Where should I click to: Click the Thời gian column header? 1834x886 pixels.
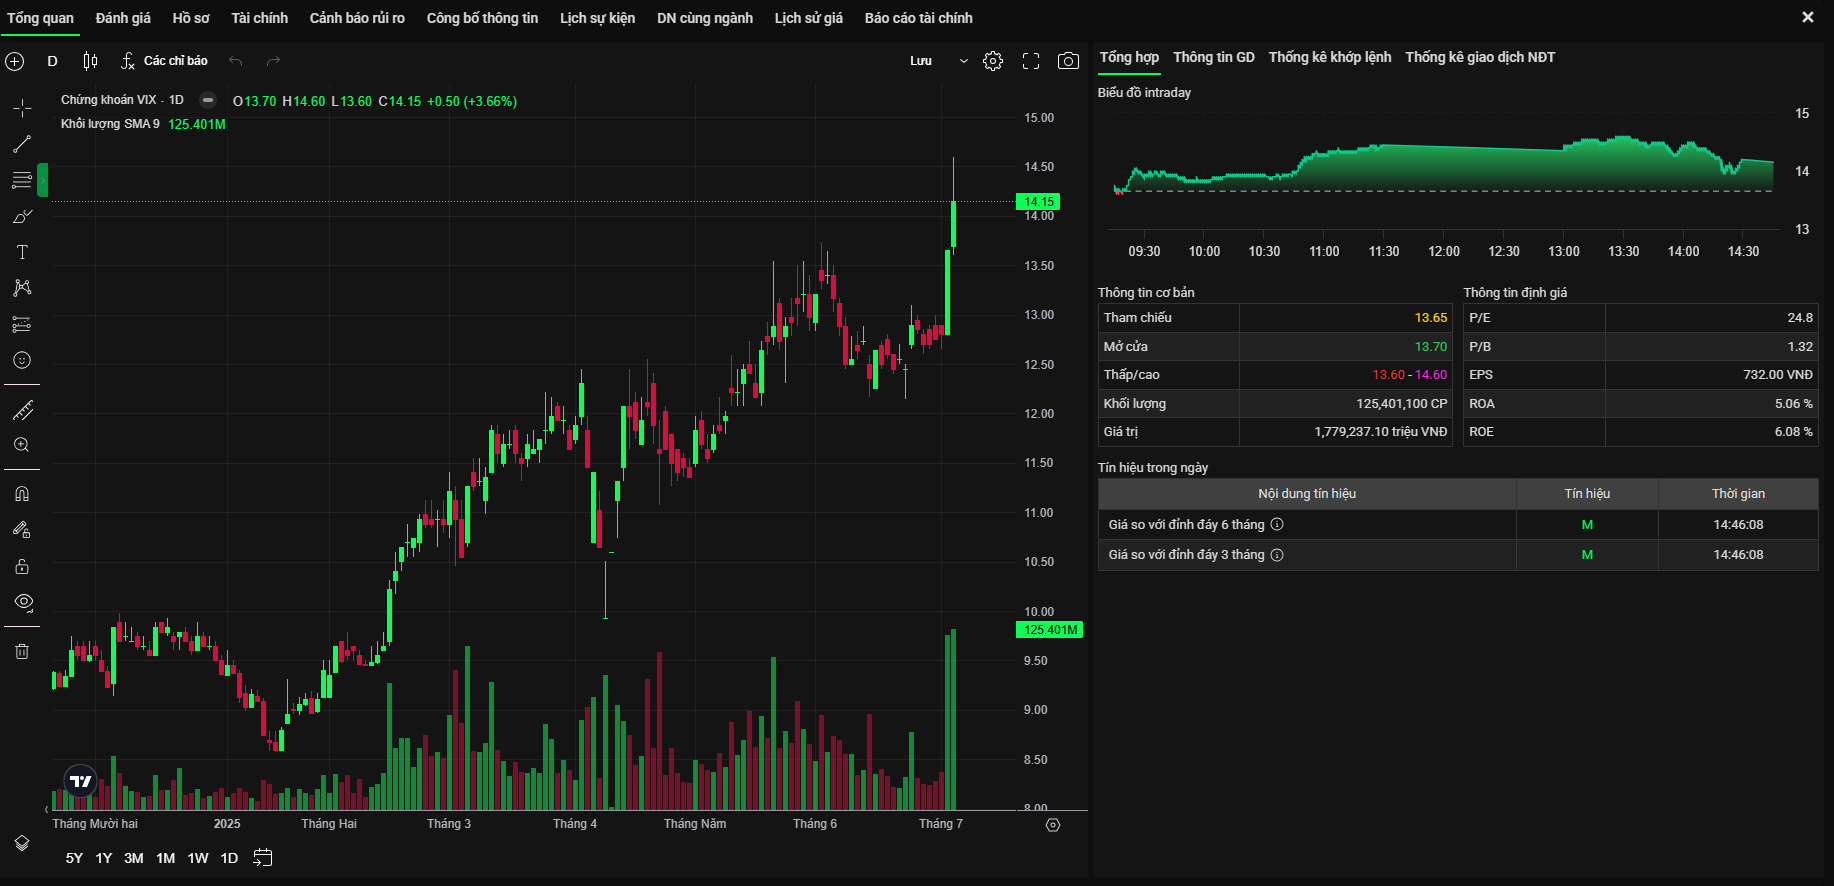tap(1738, 494)
